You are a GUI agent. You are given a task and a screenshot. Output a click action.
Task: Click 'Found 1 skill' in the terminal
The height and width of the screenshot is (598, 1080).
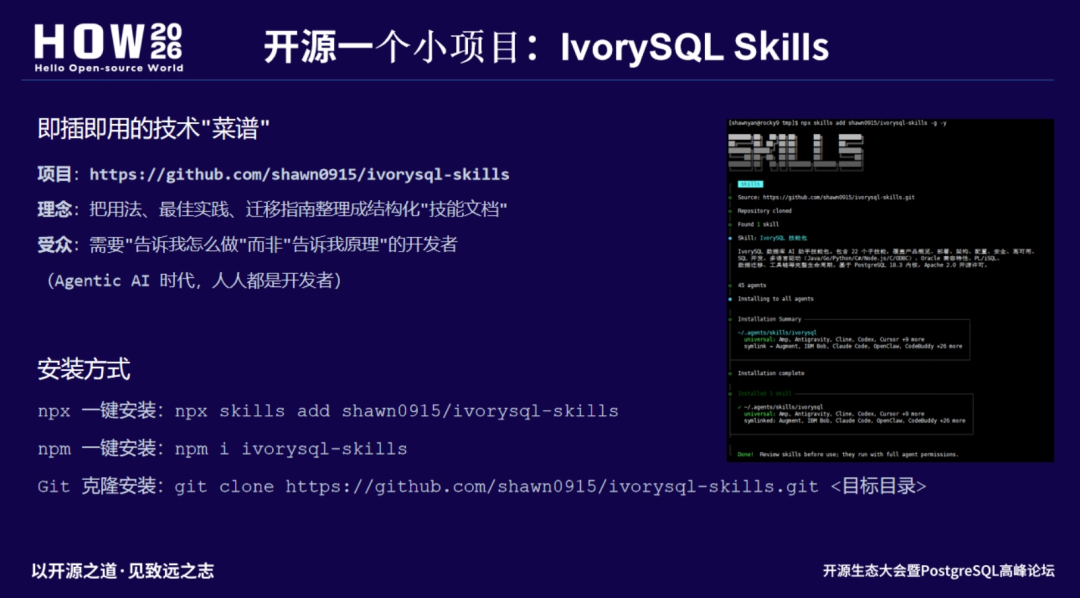pyautogui.click(x=756, y=224)
